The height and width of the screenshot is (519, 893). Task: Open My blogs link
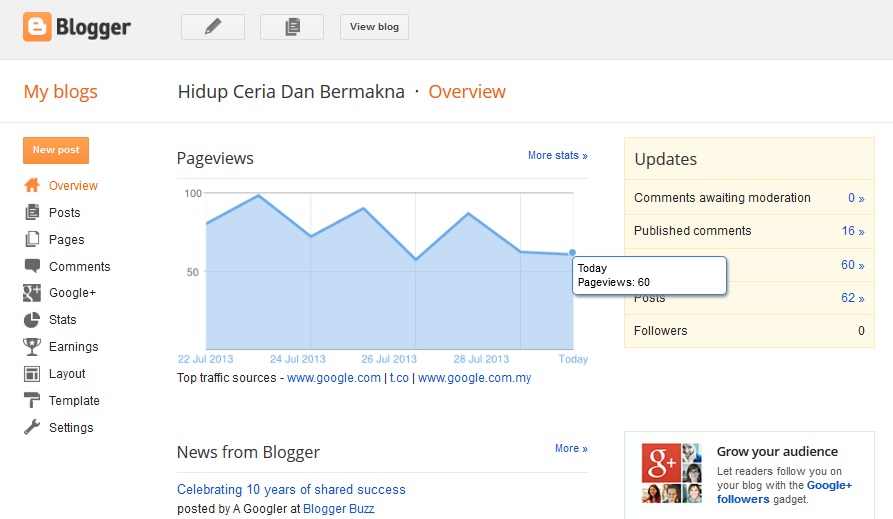[x=60, y=92]
